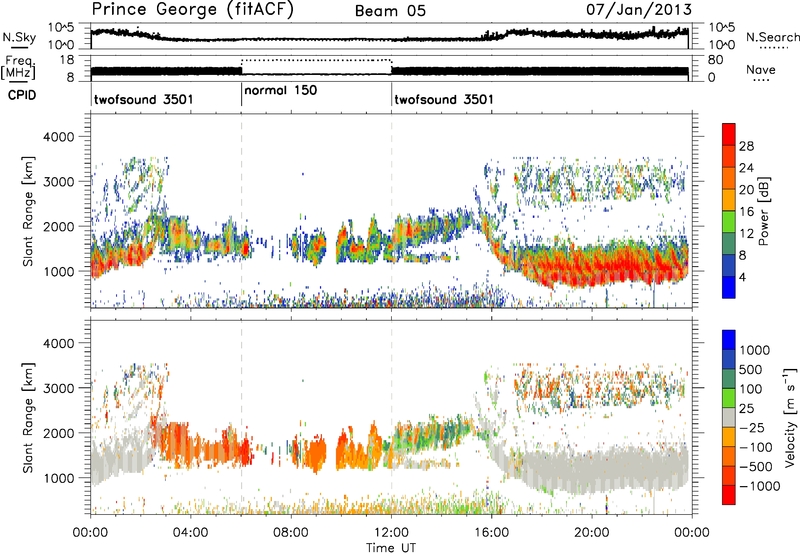Click the "−100" tick on Velocity colorbar
The width and height of the screenshot is (800, 554).
(756, 447)
